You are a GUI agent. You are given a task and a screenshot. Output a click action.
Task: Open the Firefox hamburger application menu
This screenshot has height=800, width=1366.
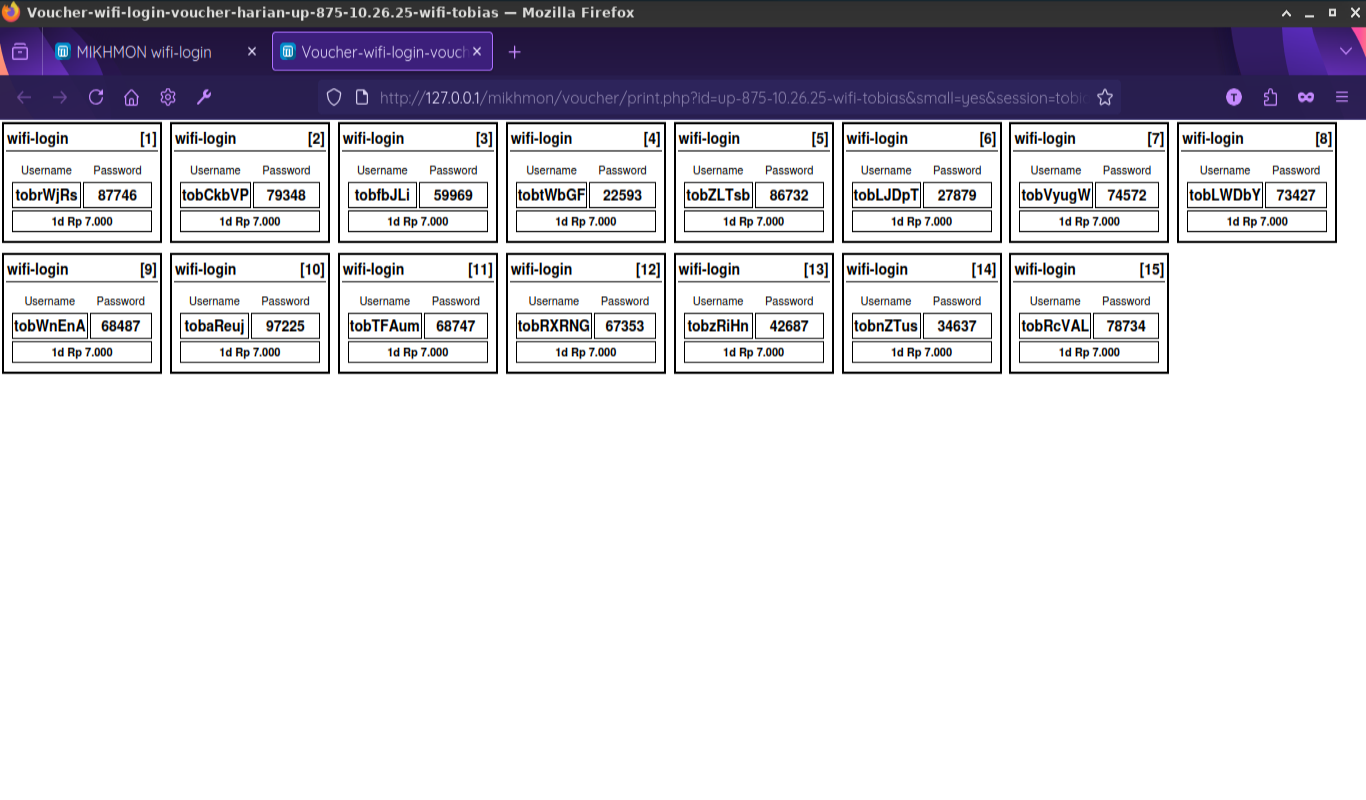click(1342, 97)
